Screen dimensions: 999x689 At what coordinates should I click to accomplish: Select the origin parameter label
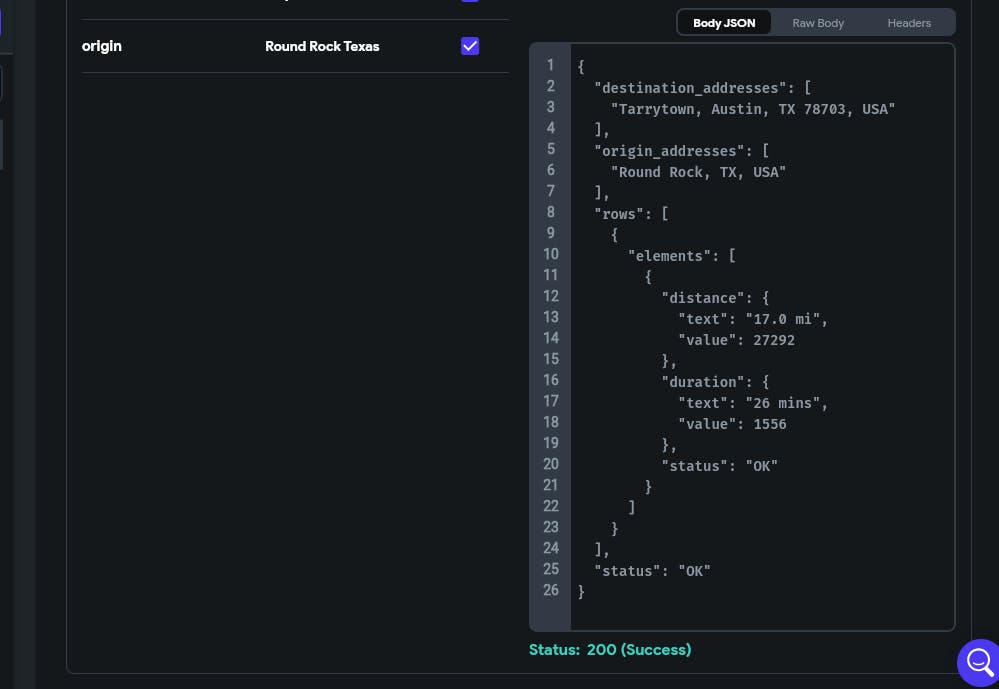pos(102,46)
